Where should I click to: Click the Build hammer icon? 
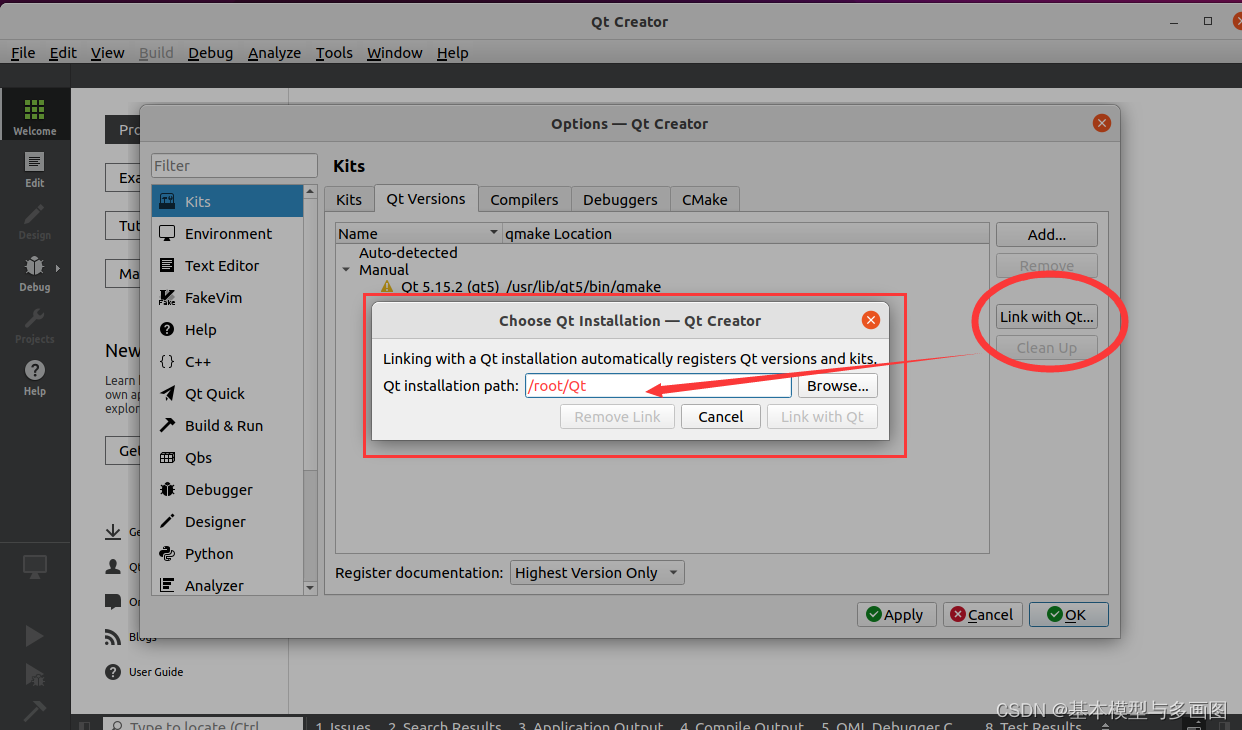pos(35,710)
